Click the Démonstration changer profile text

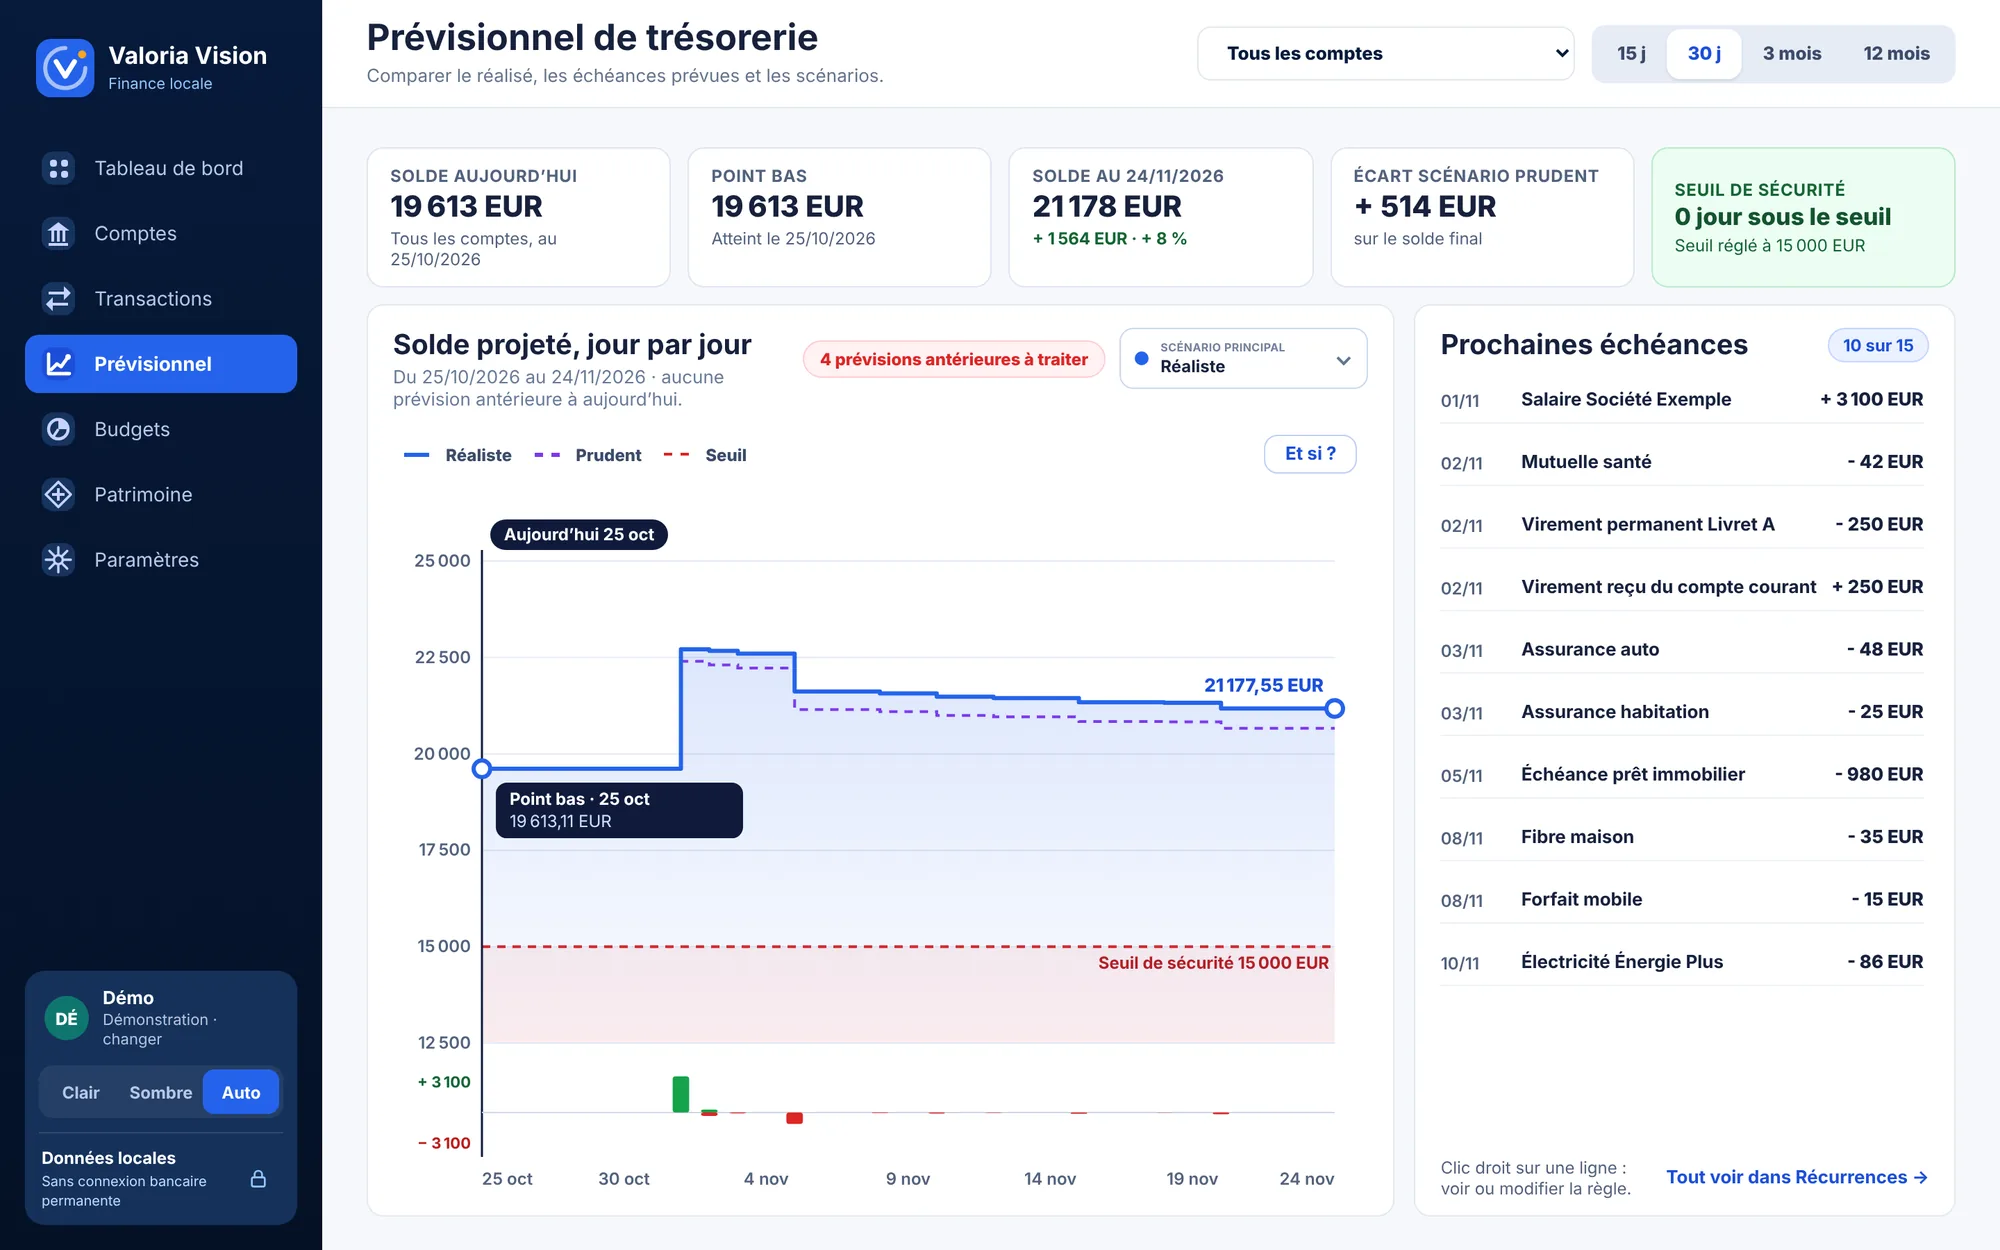click(160, 1029)
